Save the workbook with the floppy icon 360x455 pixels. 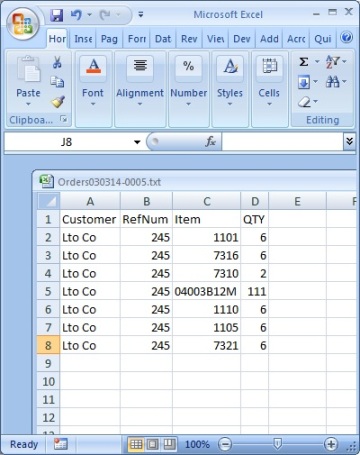tap(57, 15)
